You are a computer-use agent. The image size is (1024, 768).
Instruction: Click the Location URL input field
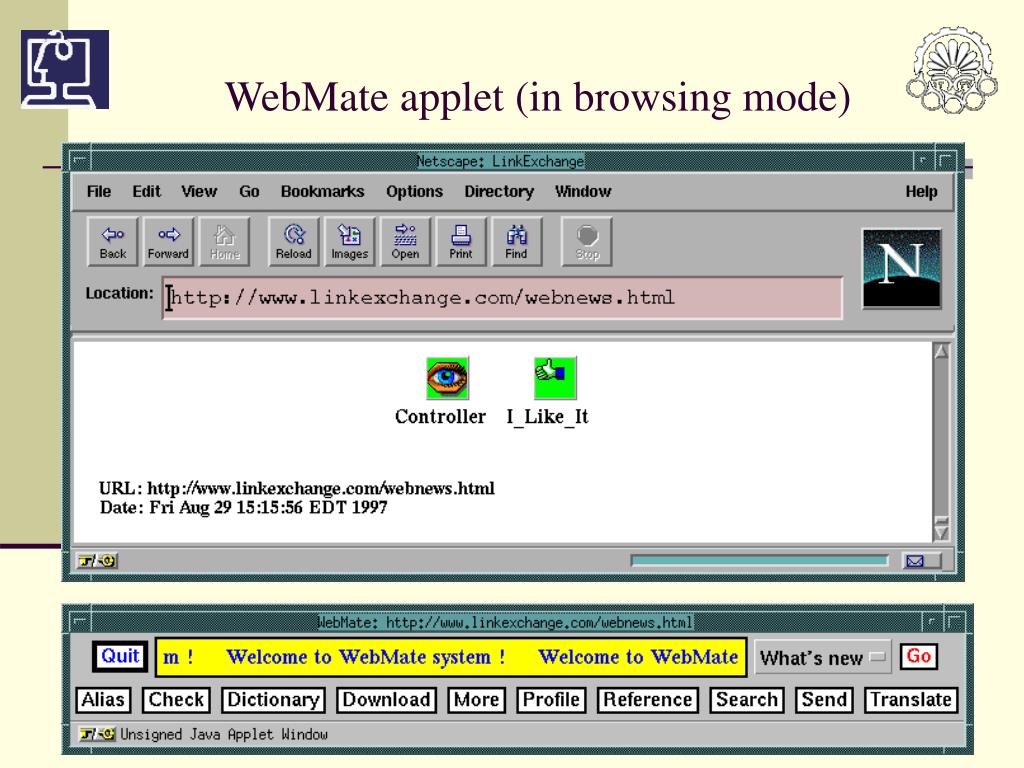[502, 298]
